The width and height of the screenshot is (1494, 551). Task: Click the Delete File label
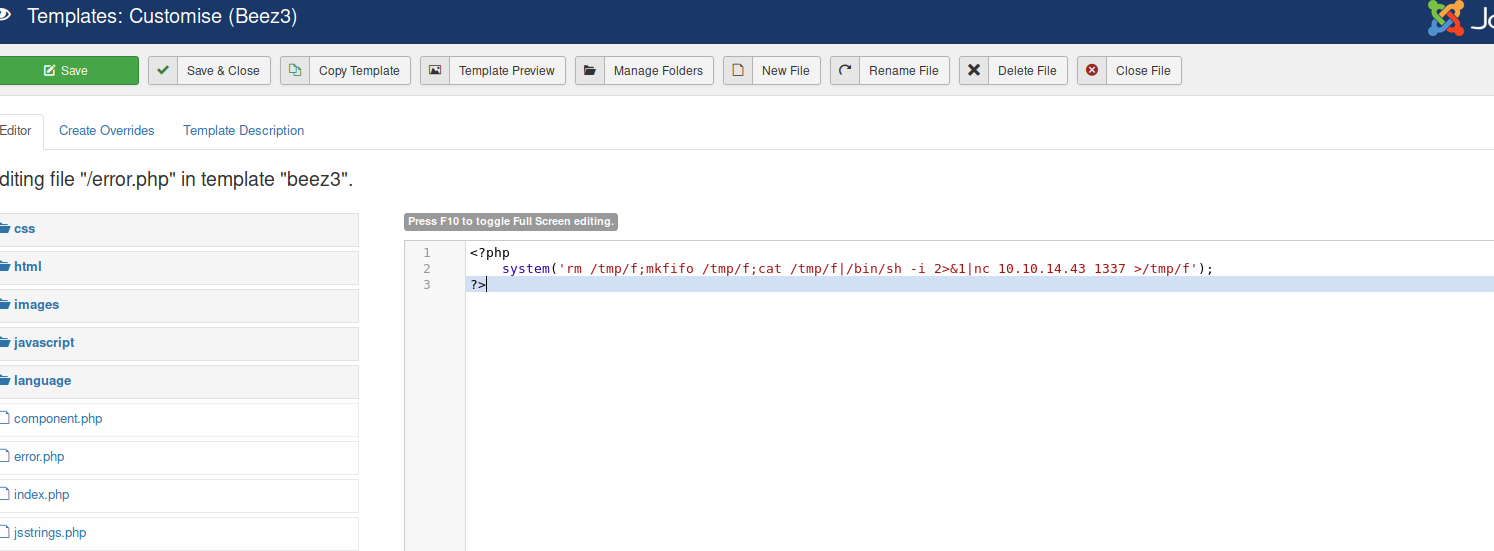pos(1027,71)
